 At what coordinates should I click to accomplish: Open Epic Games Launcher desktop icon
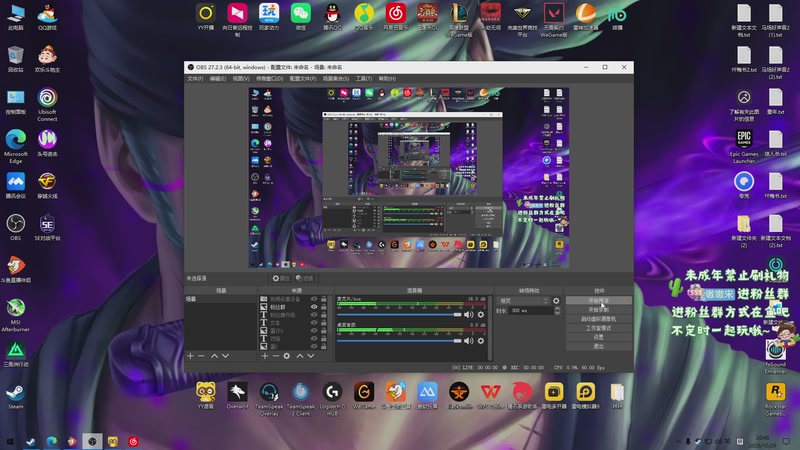(x=744, y=146)
